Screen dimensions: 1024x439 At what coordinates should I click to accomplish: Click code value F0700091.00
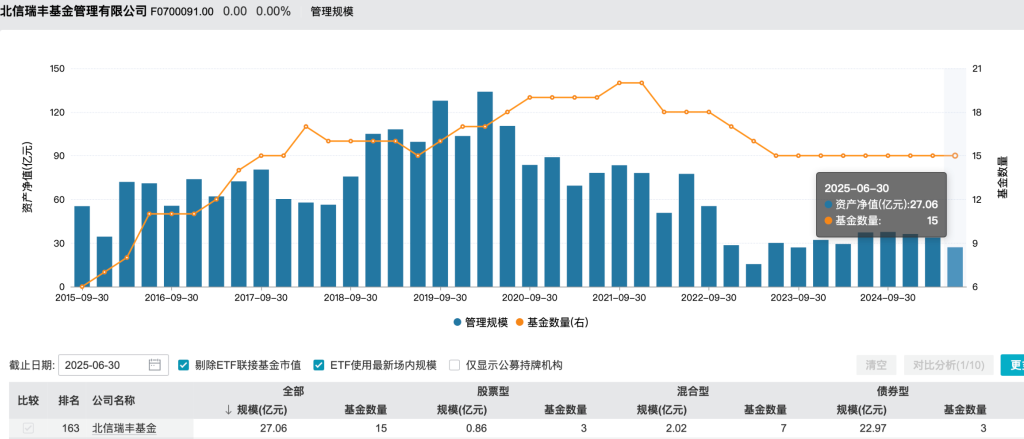pyautogui.click(x=182, y=12)
